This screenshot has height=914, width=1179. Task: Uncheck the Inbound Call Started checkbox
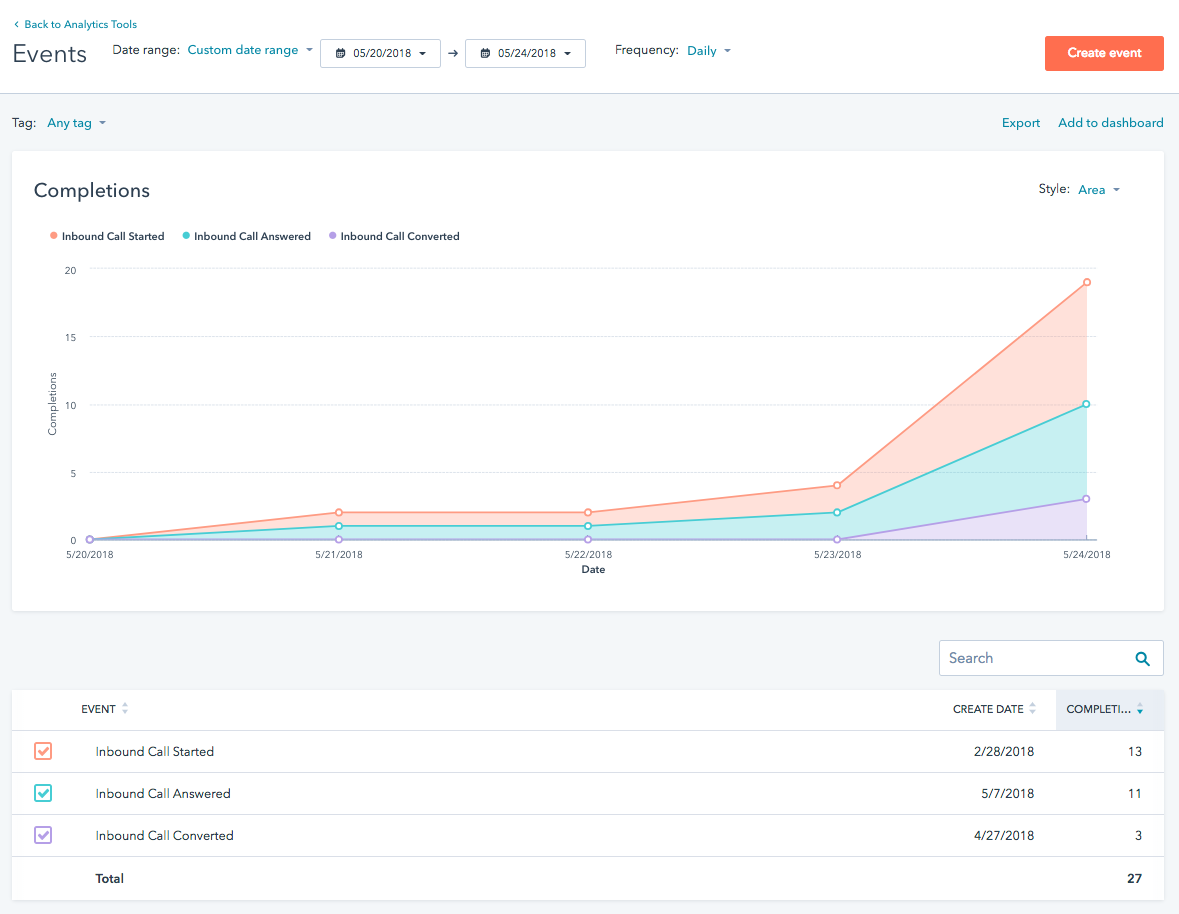(x=43, y=751)
